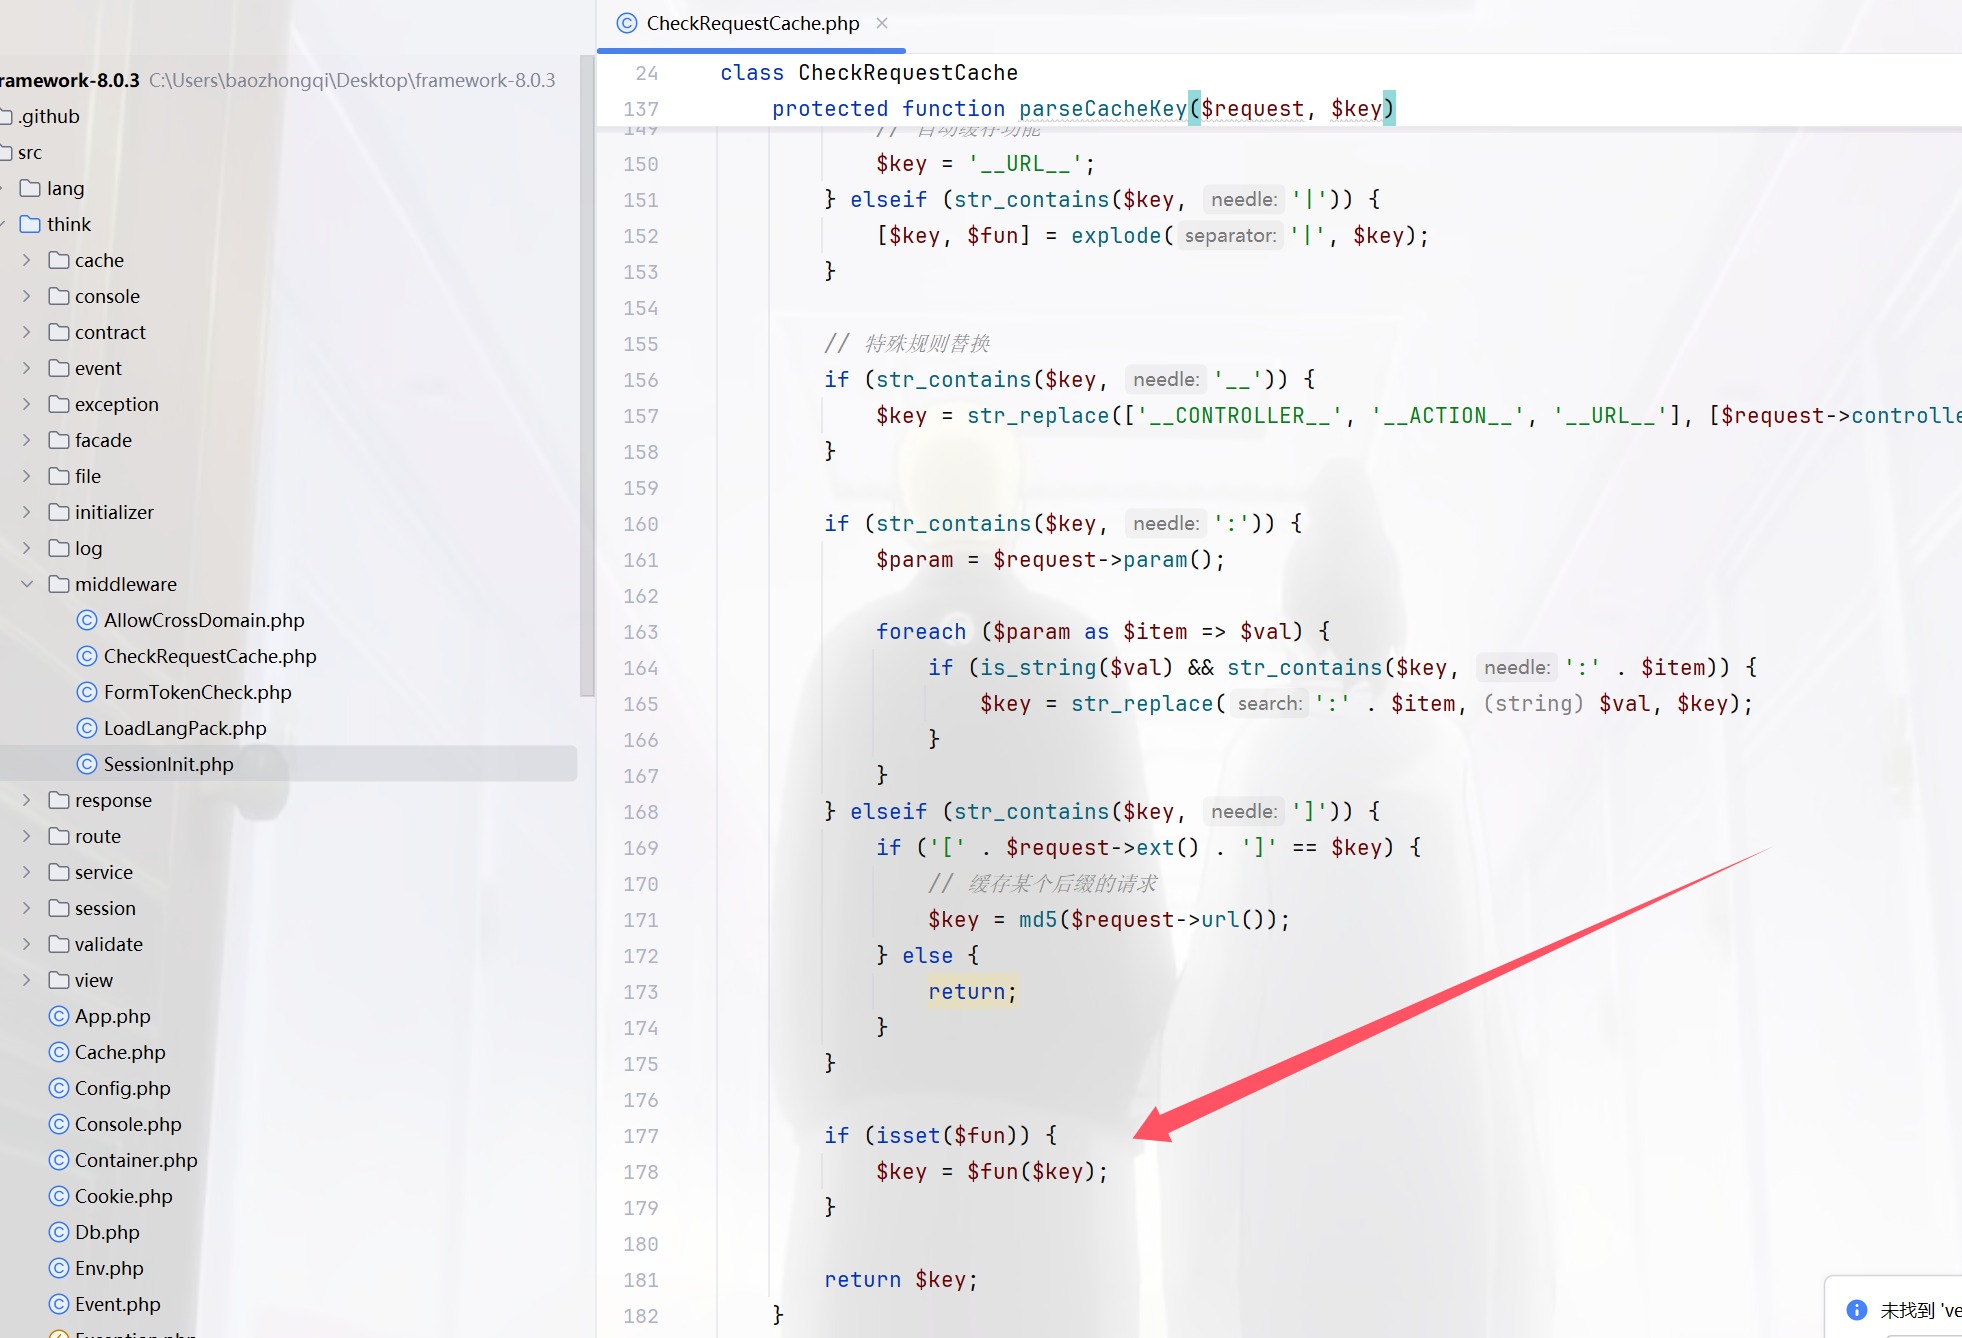Image resolution: width=1962 pixels, height=1338 pixels.
Task: Click the info icon in the notification popup
Action: [1856, 1310]
